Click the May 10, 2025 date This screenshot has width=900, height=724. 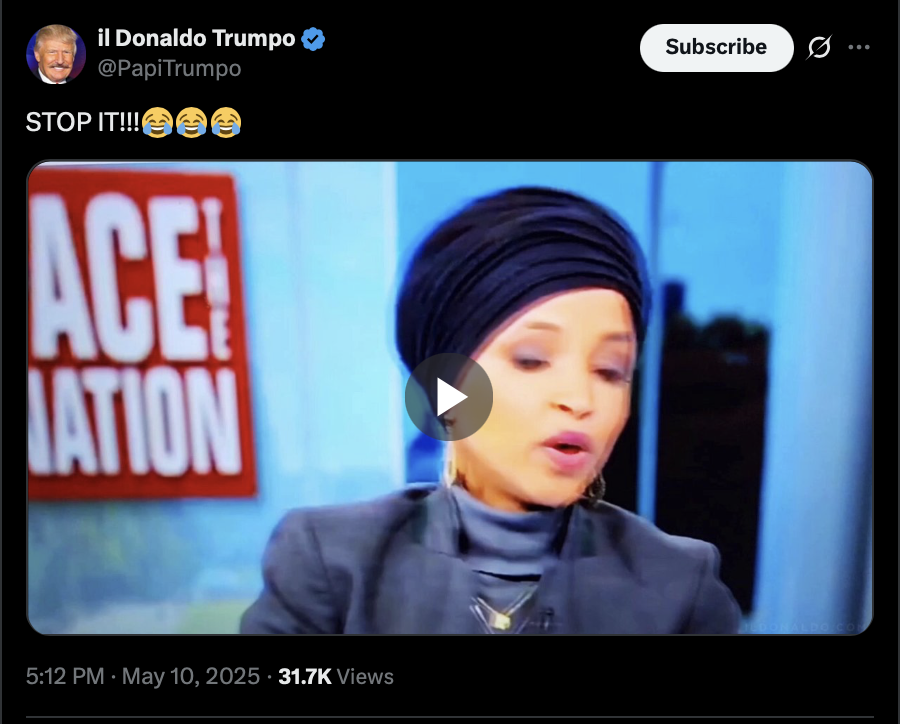click(191, 676)
